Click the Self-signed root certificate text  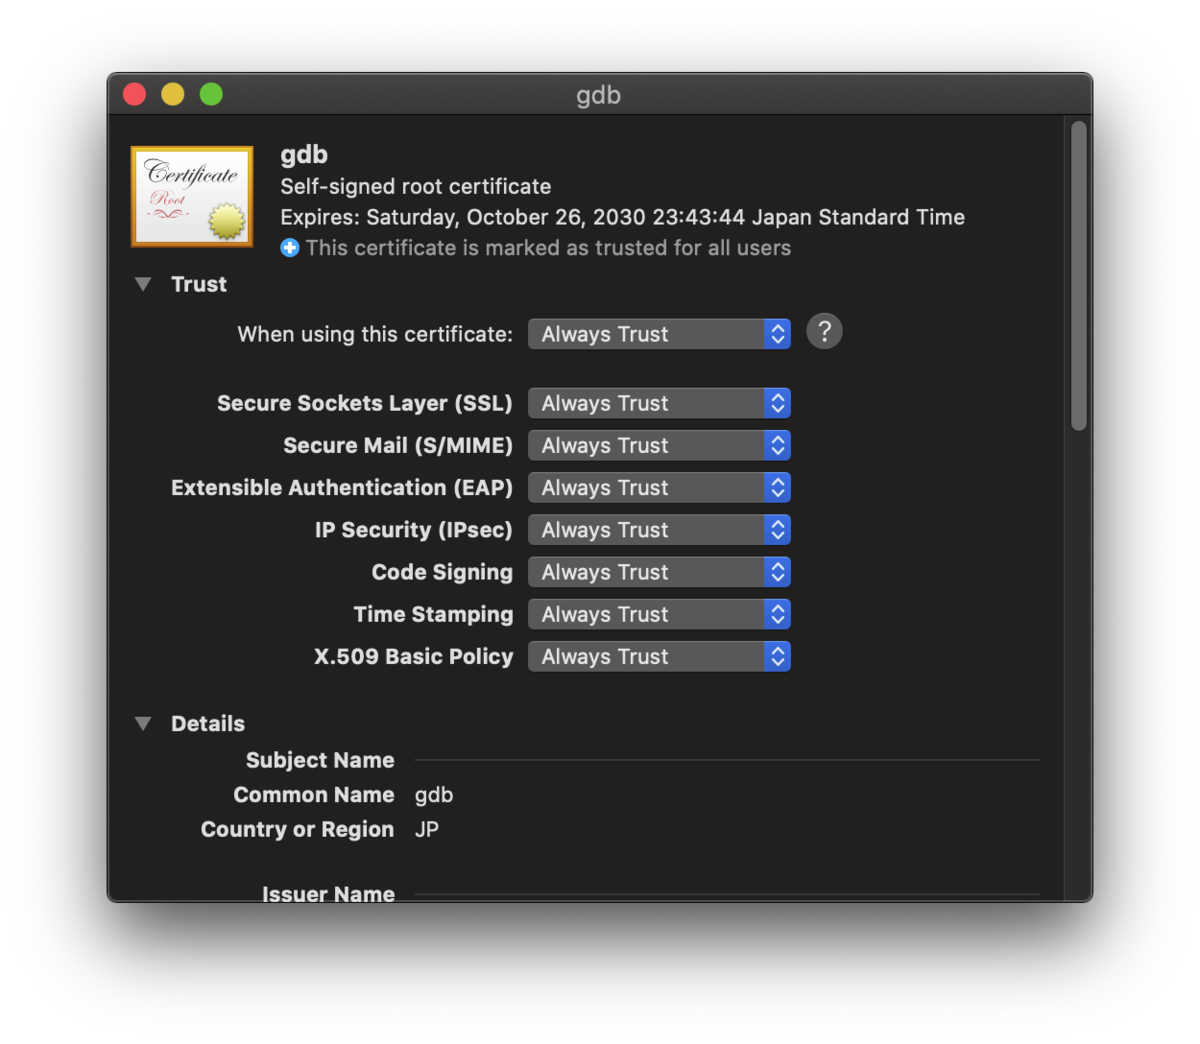(x=416, y=186)
